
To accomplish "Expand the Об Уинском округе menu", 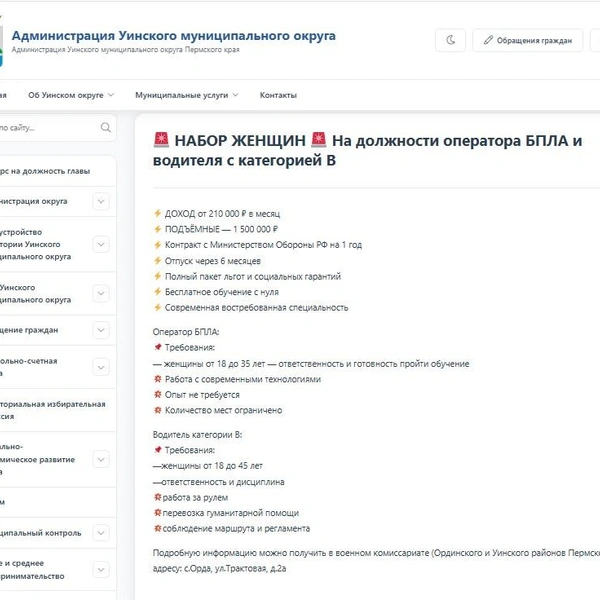I will point(71,95).
